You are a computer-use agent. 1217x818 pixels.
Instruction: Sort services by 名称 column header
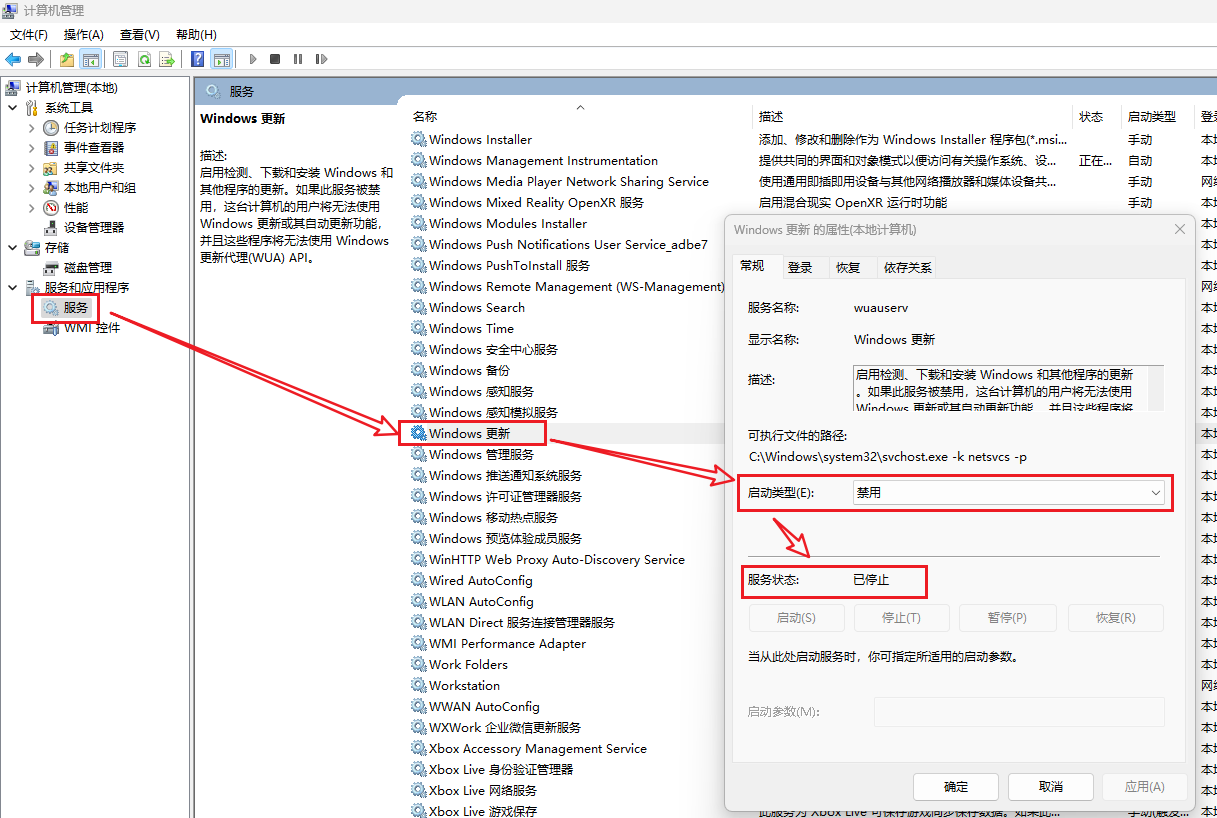click(x=425, y=117)
